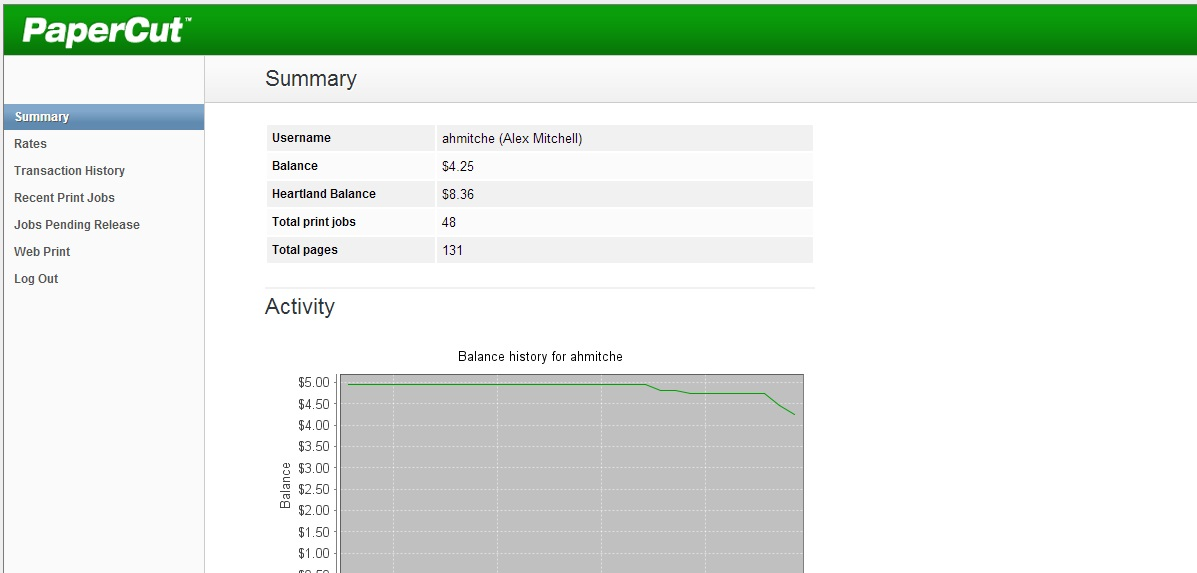Go to the Rates page
1197x573 pixels.
pos(30,144)
